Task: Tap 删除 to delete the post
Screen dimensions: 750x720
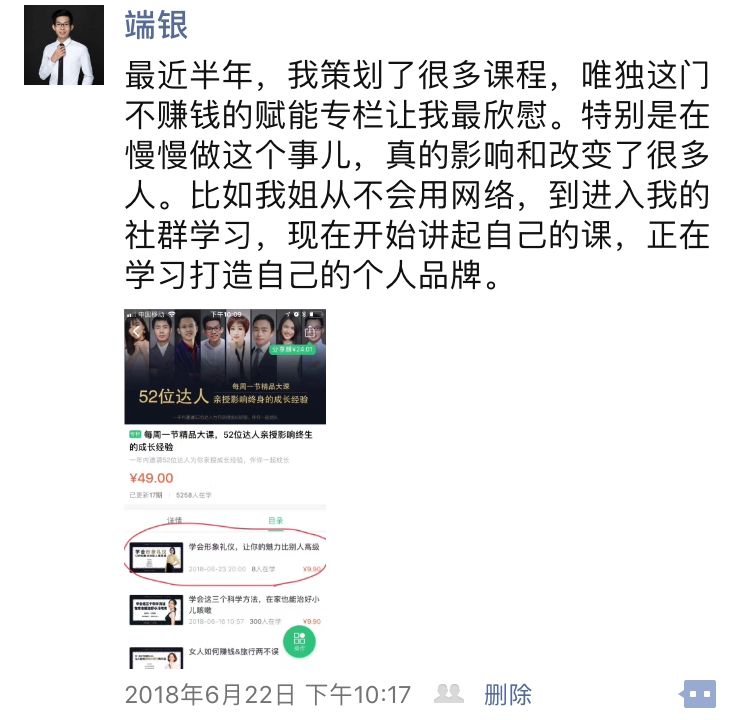Action: click(508, 694)
